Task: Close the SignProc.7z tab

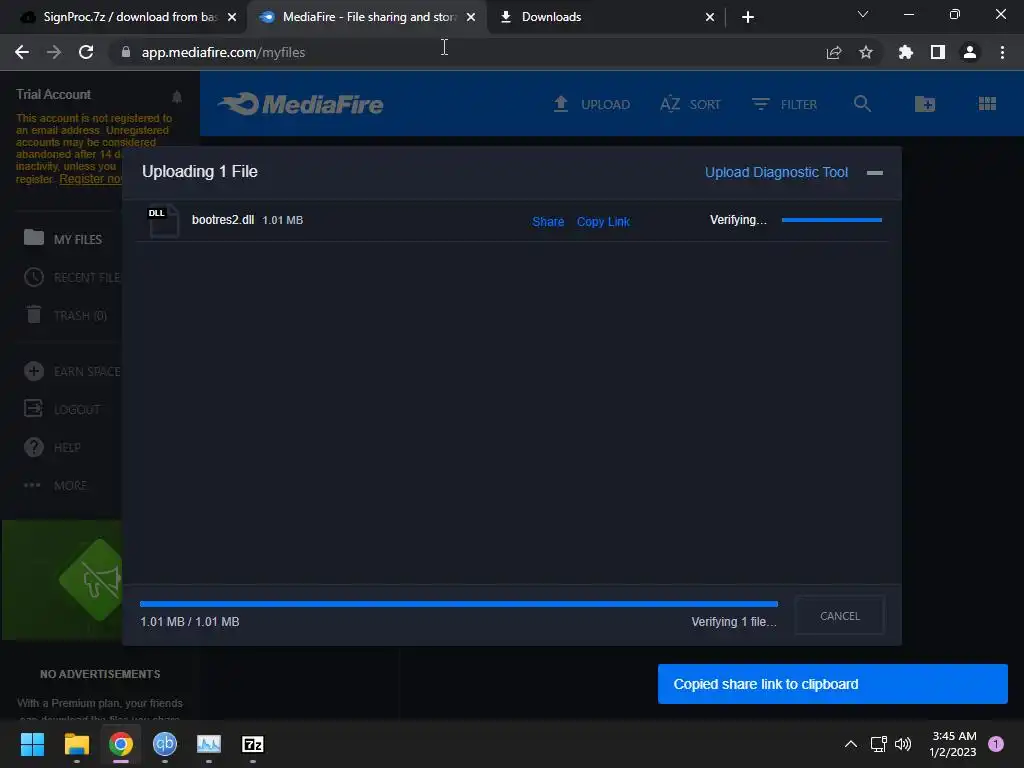Action: coord(232,17)
